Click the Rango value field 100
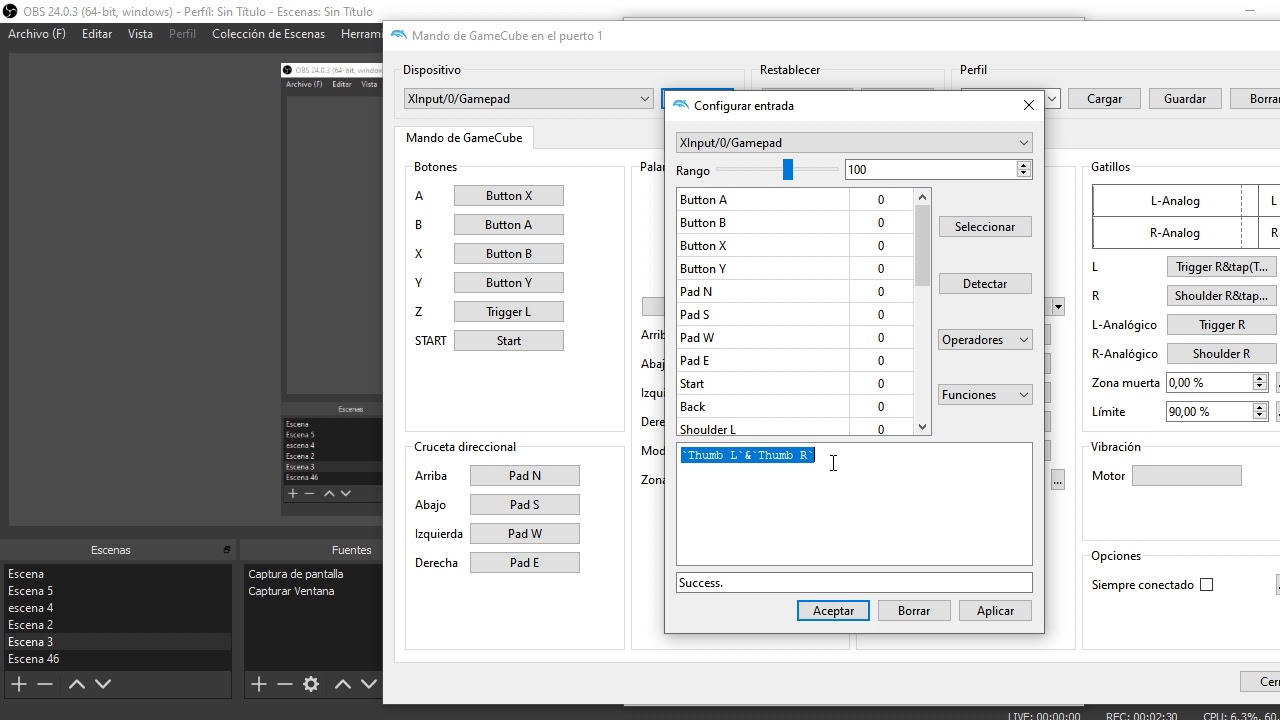 pyautogui.click(x=930, y=170)
